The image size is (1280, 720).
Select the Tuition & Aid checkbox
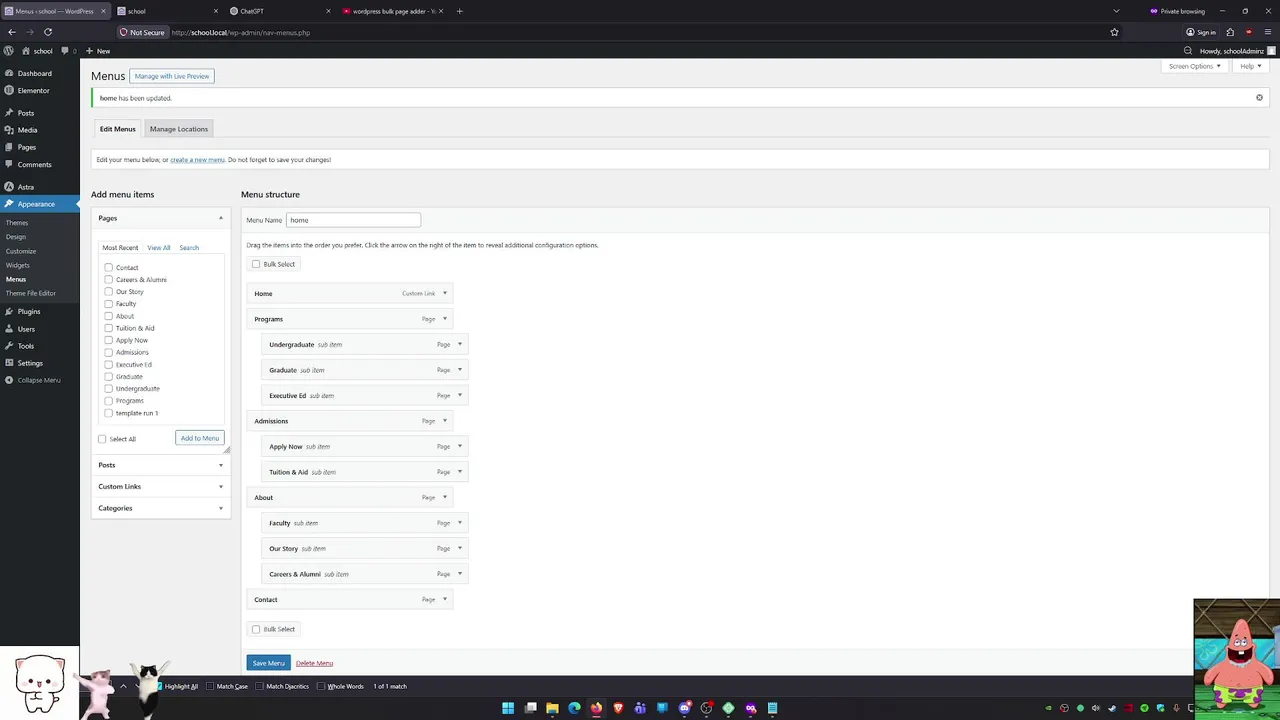pos(108,328)
